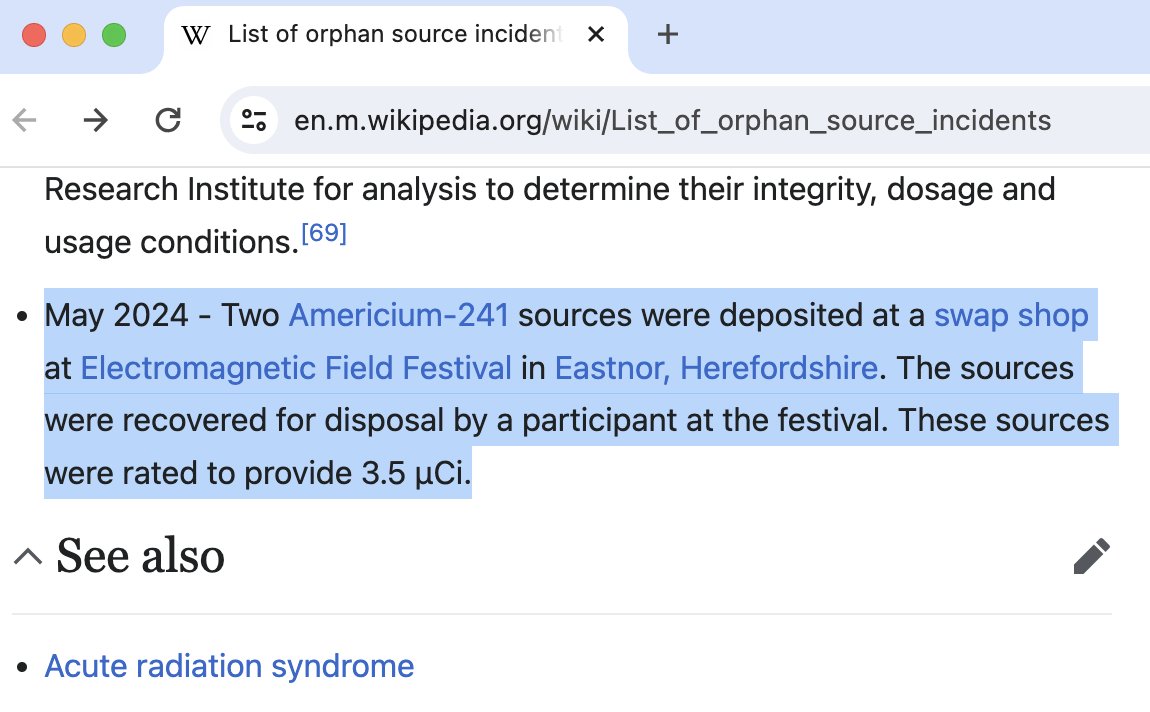The image size is (1150, 712).
Task: Open site information icon in address bar
Action: click(x=254, y=120)
